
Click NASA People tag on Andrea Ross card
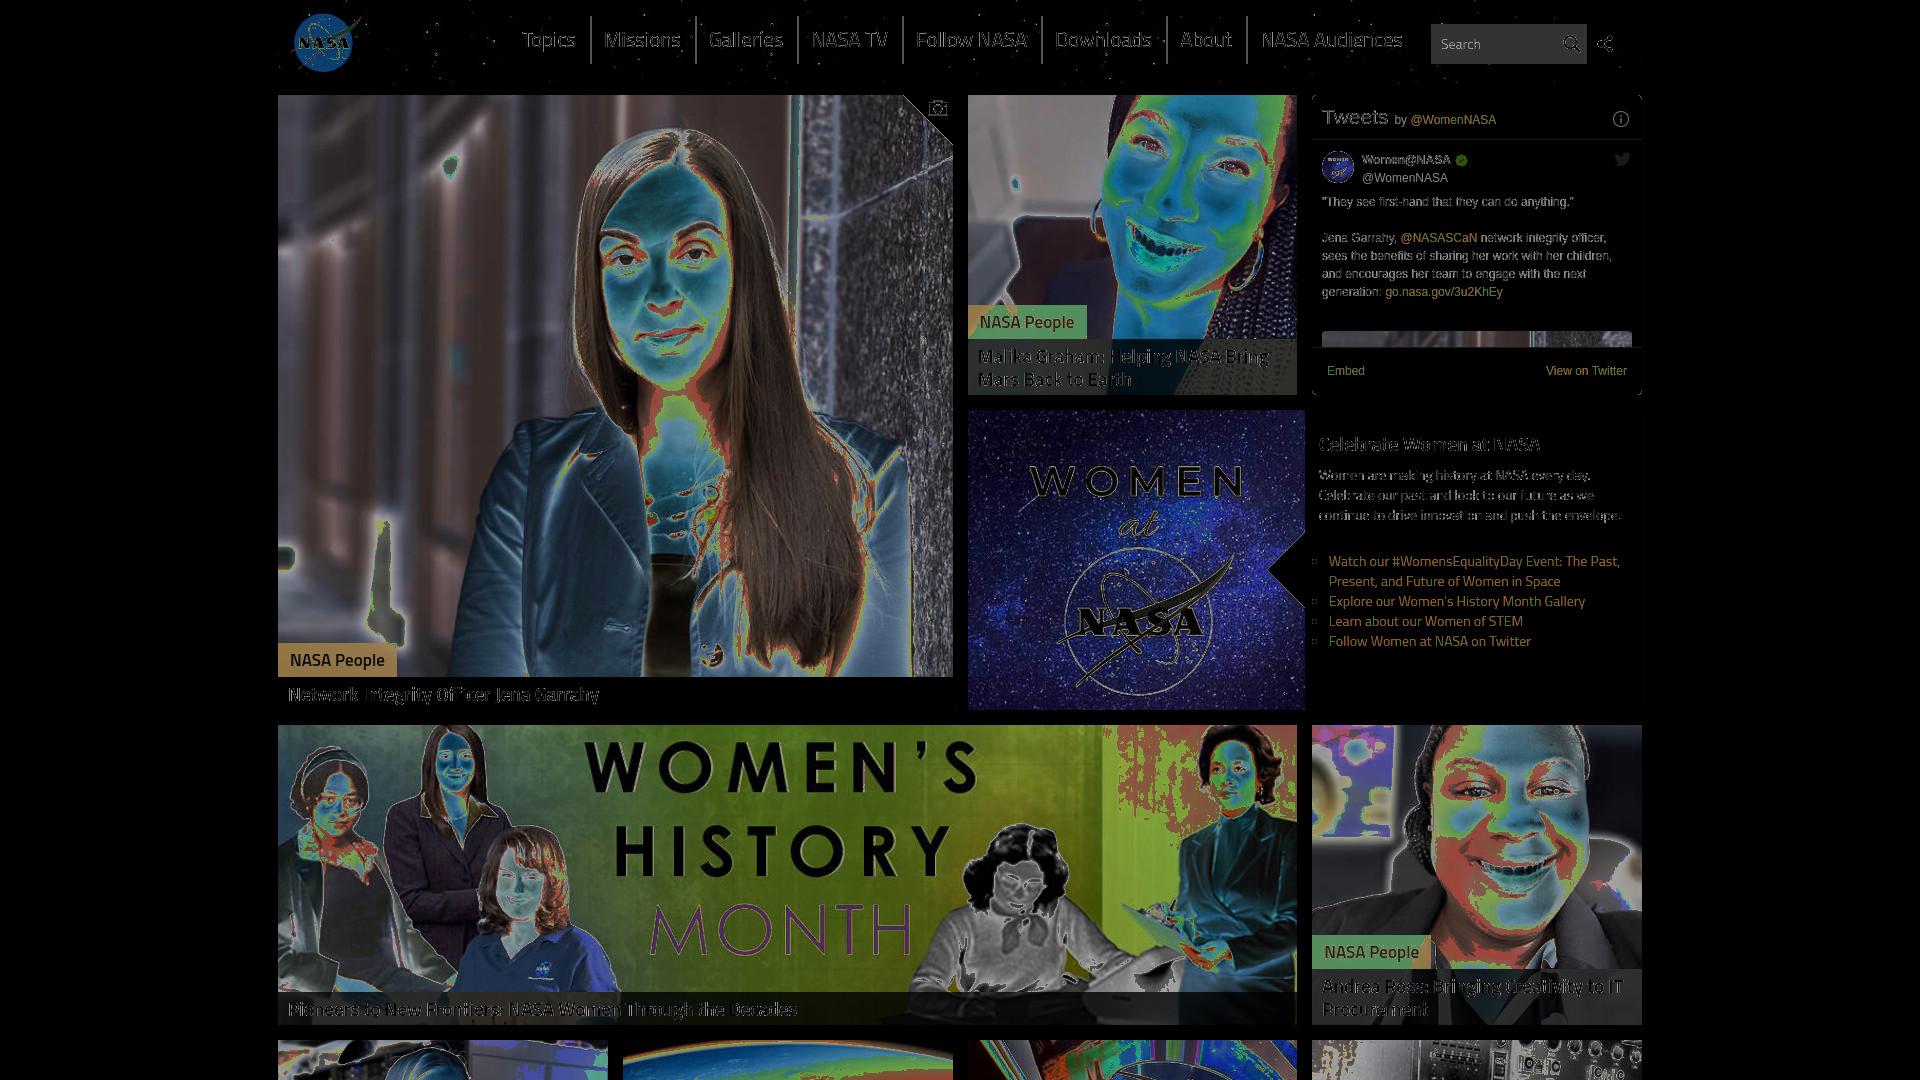click(1371, 952)
